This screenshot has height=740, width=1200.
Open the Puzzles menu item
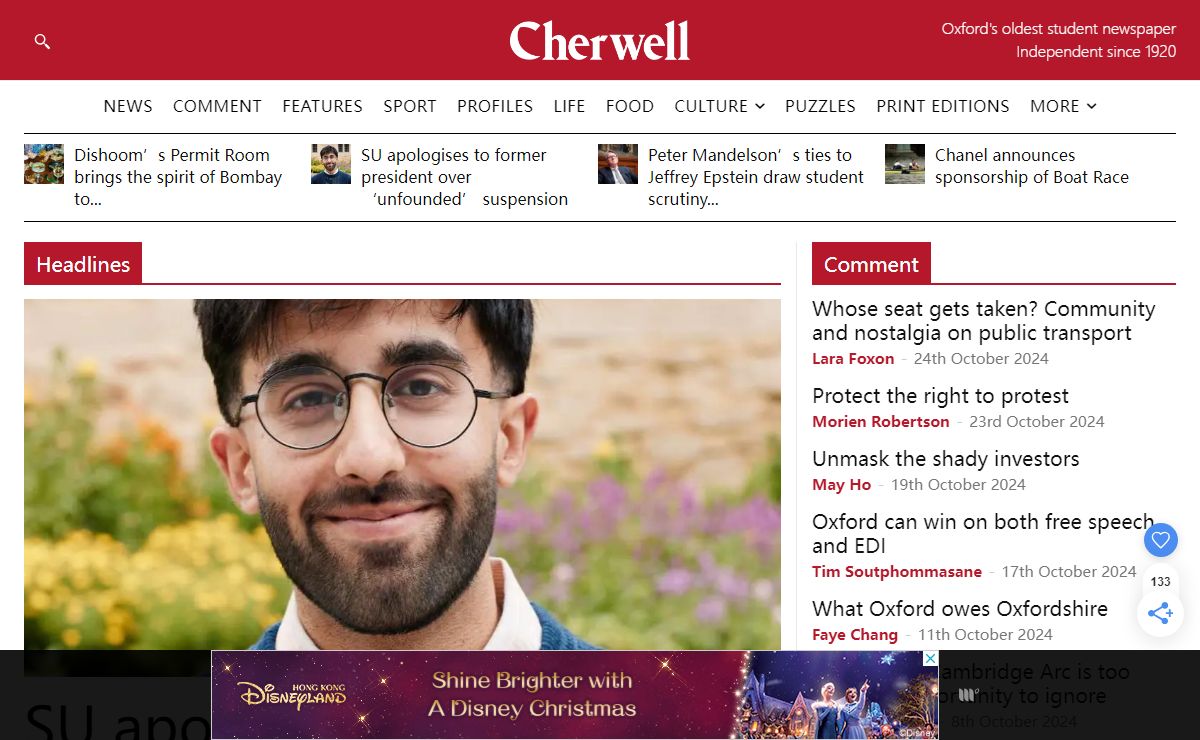[x=820, y=106]
